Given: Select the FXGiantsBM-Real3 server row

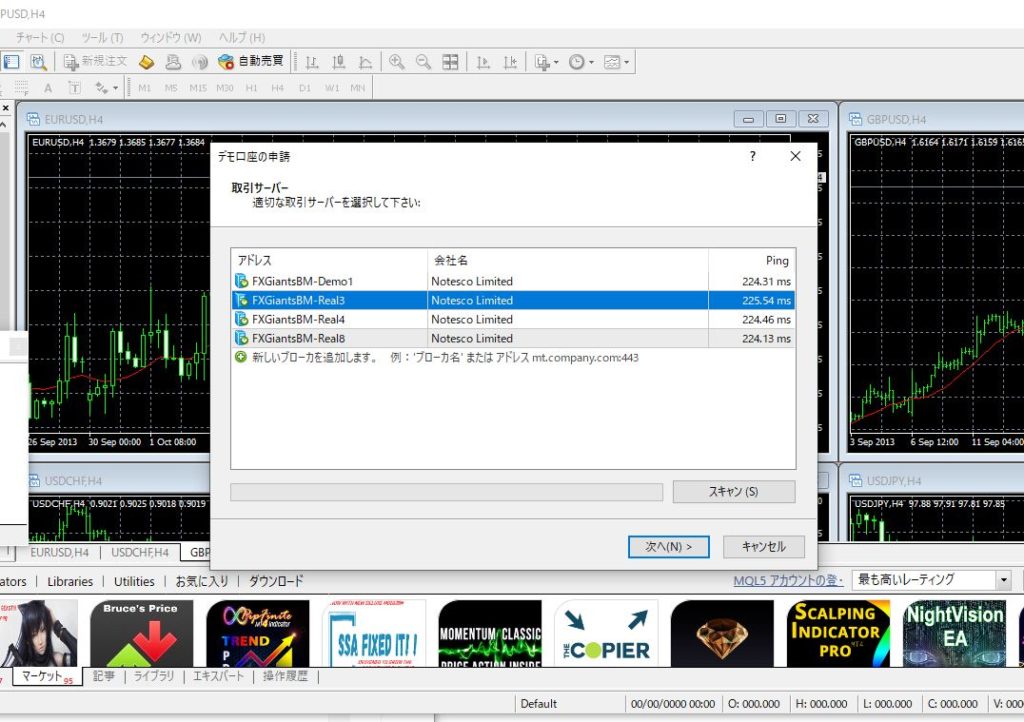Looking at the screenshot, I should click(x=513, y=300).
